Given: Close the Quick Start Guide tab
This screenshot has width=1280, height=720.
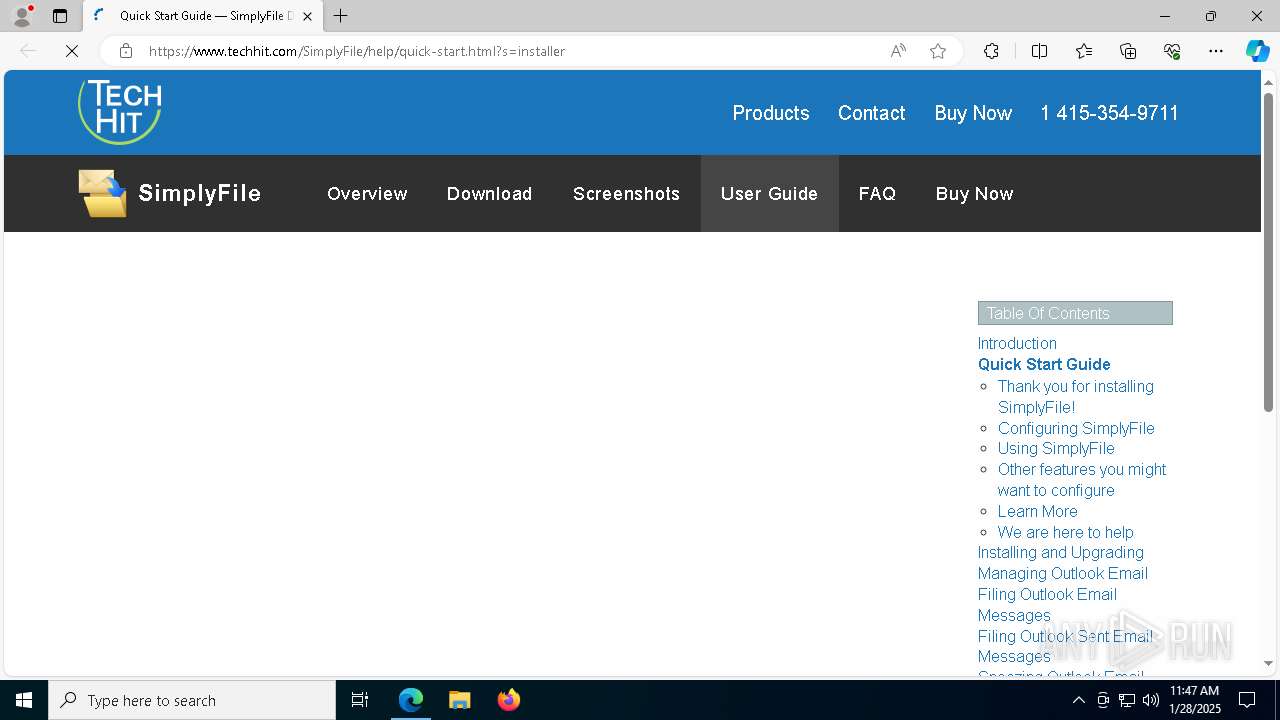Looking at the screenshot, I should 307,16.
